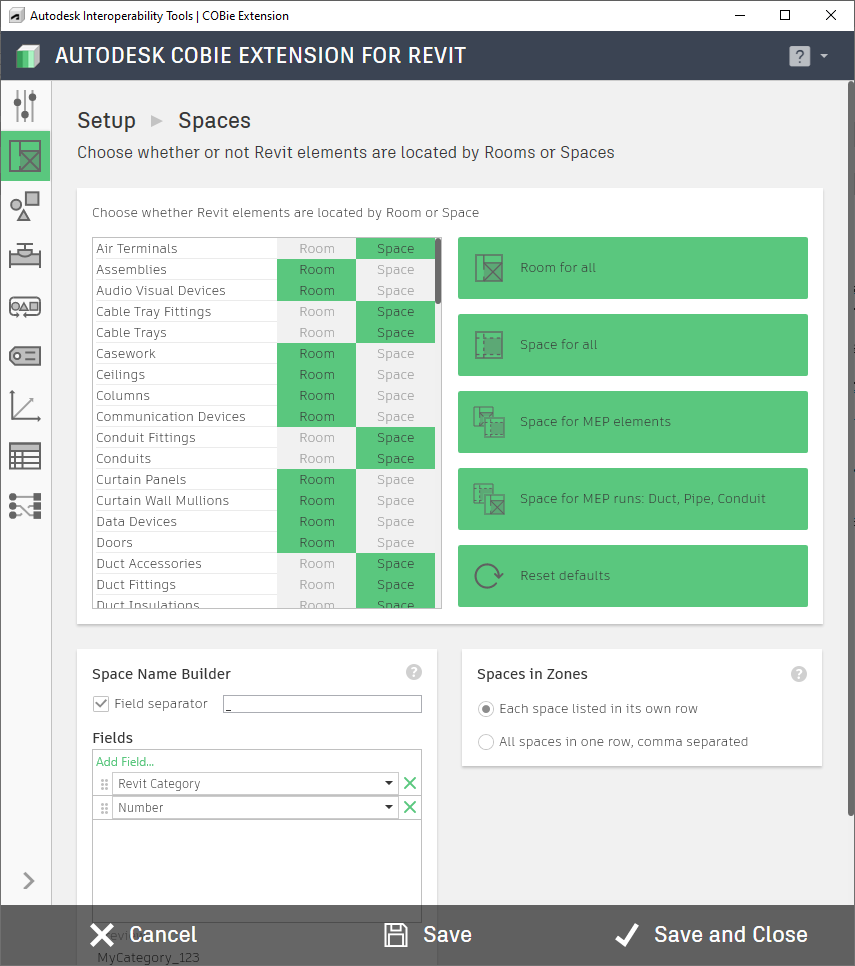The width and height of the screenshot is (855, 966).
Task: Open the help menu dropdown in header
Action: (808, 56)
